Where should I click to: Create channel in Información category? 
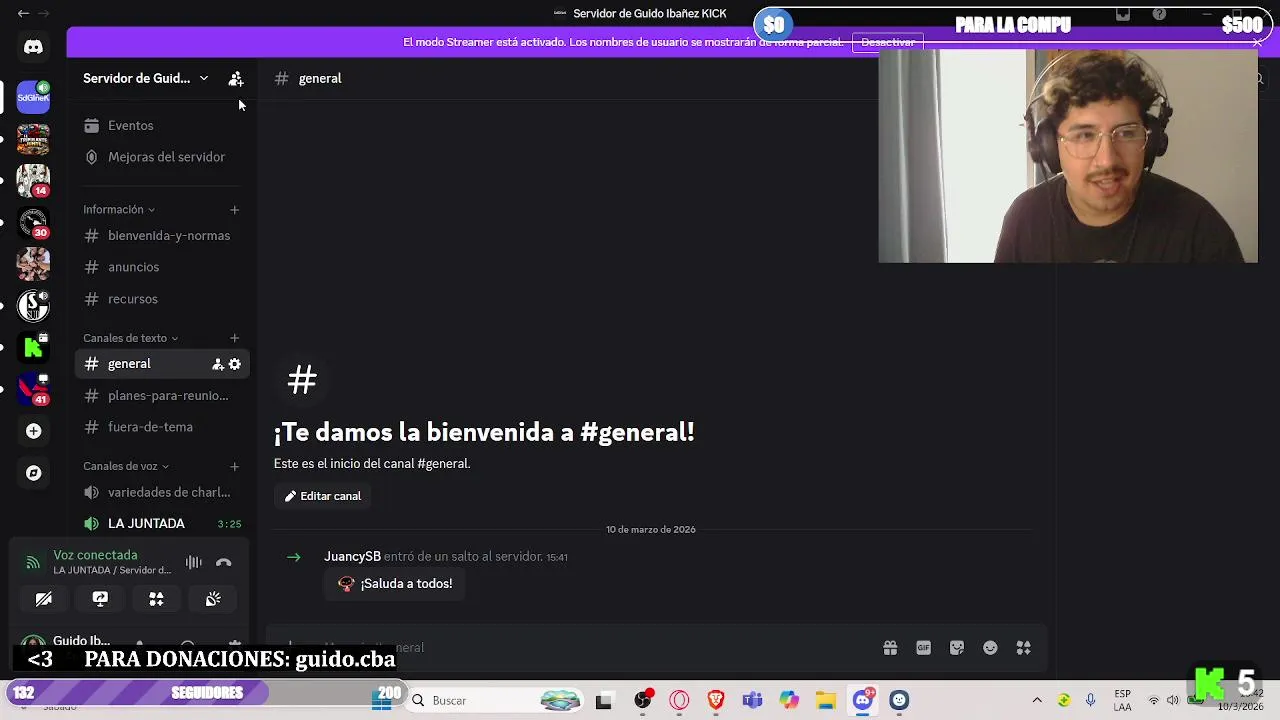click(x=234, y=210)
